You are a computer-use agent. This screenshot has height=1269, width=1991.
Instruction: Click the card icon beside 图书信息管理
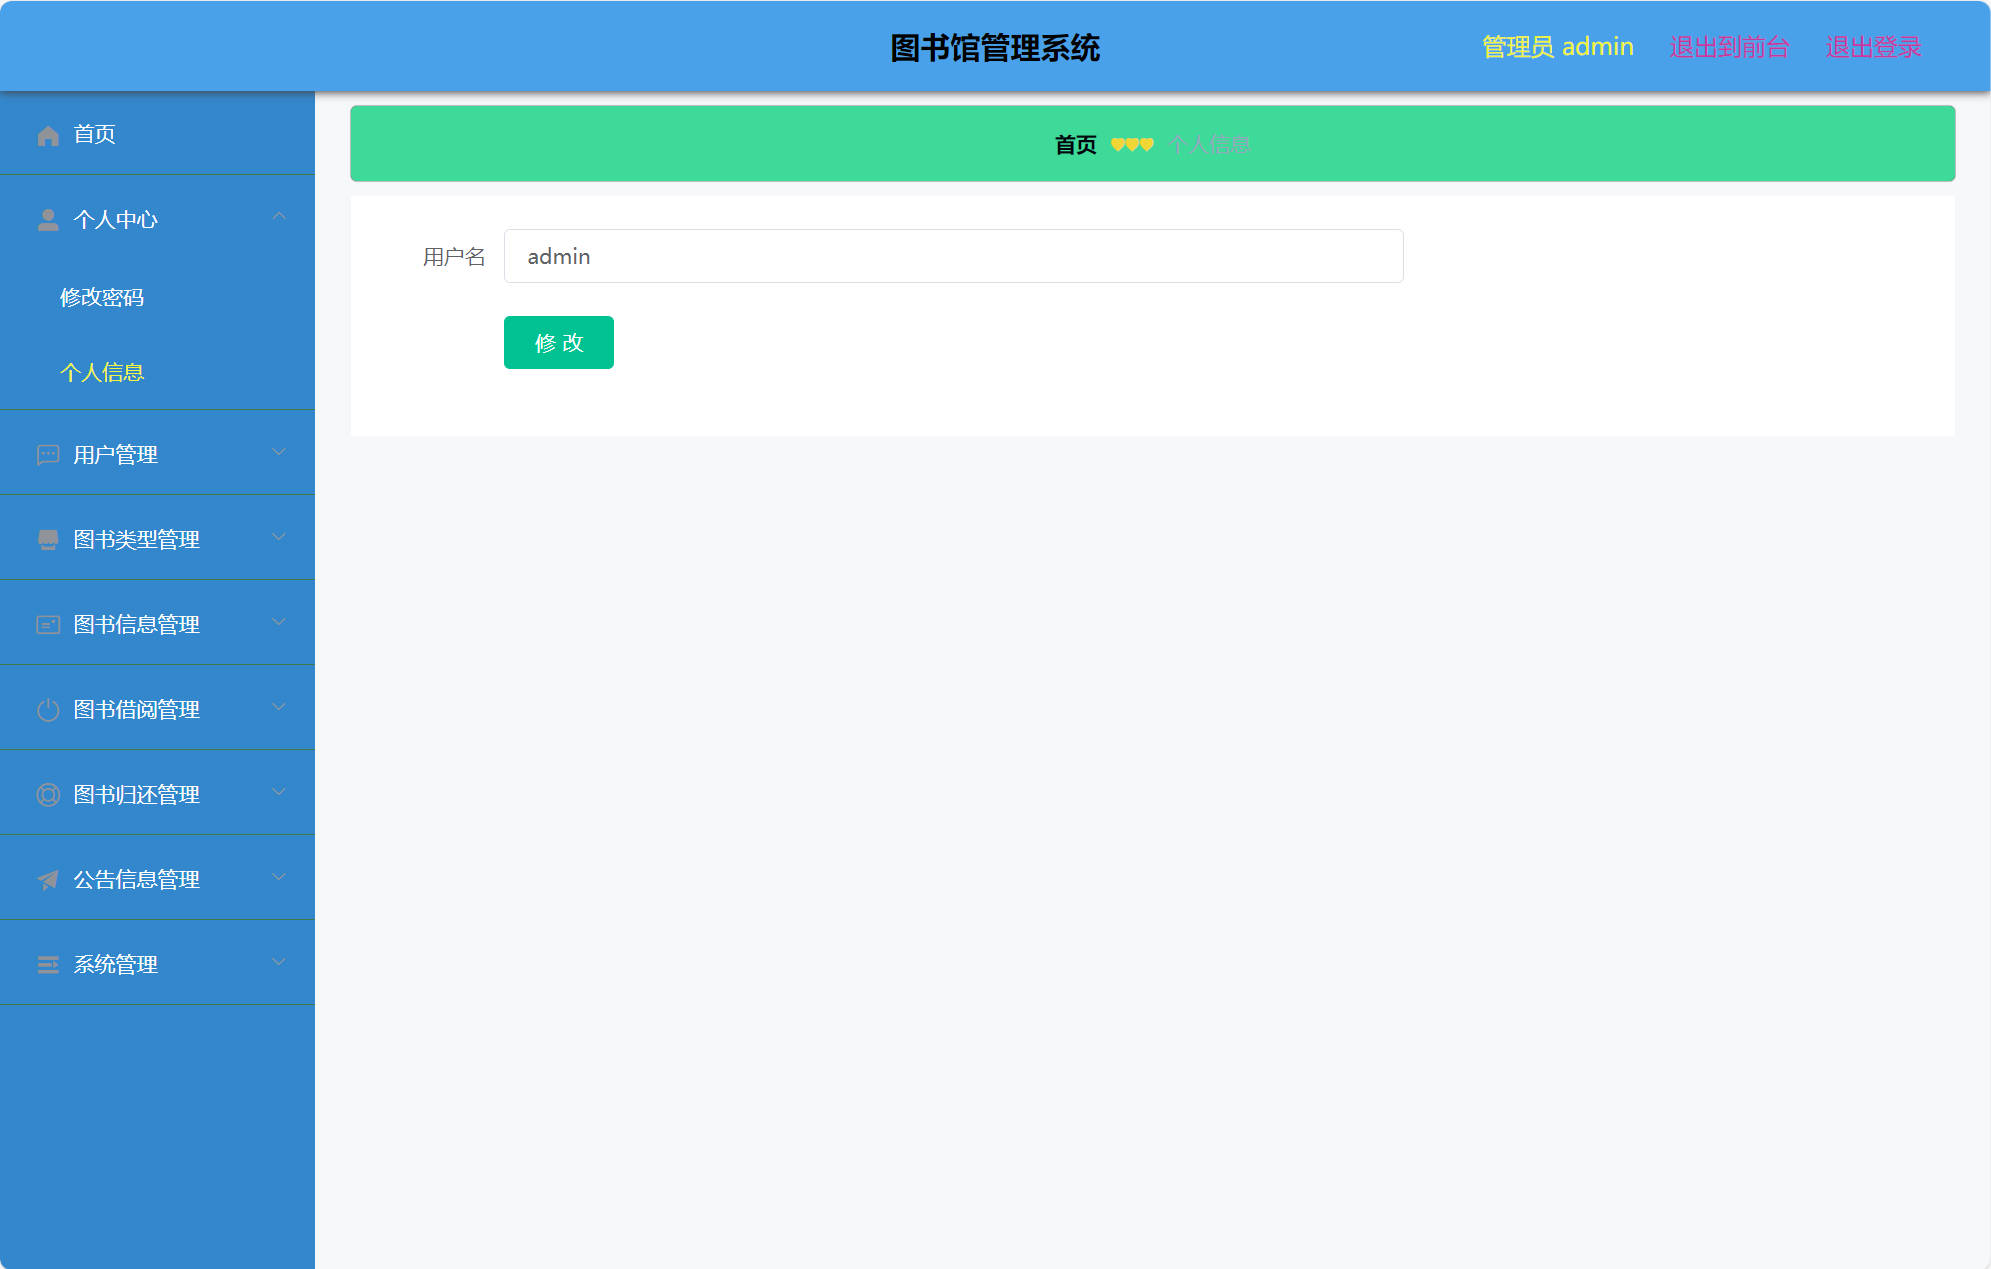click(x=47, y=624)
